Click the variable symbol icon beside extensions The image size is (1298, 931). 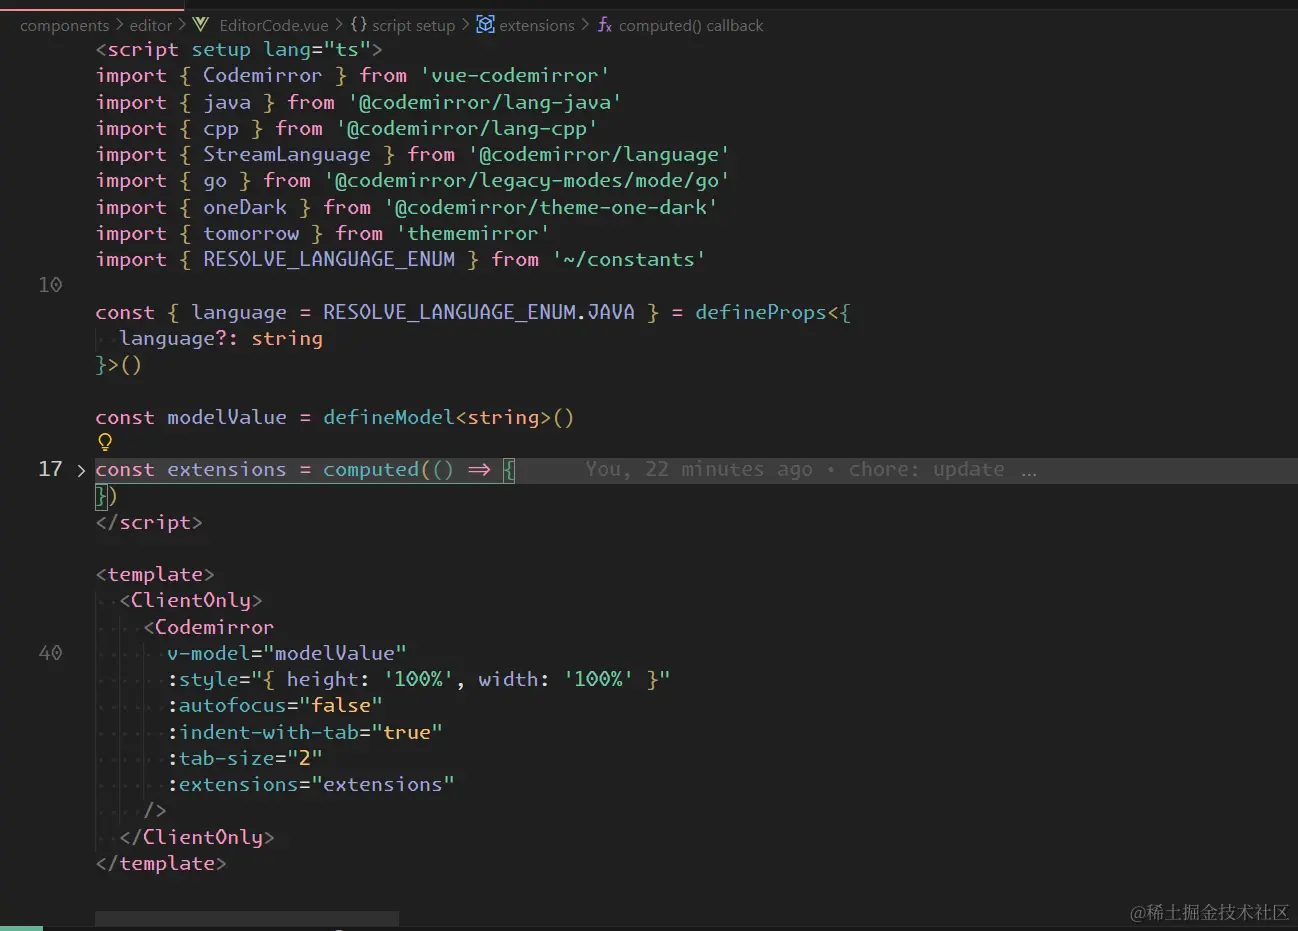pos(485,24)
